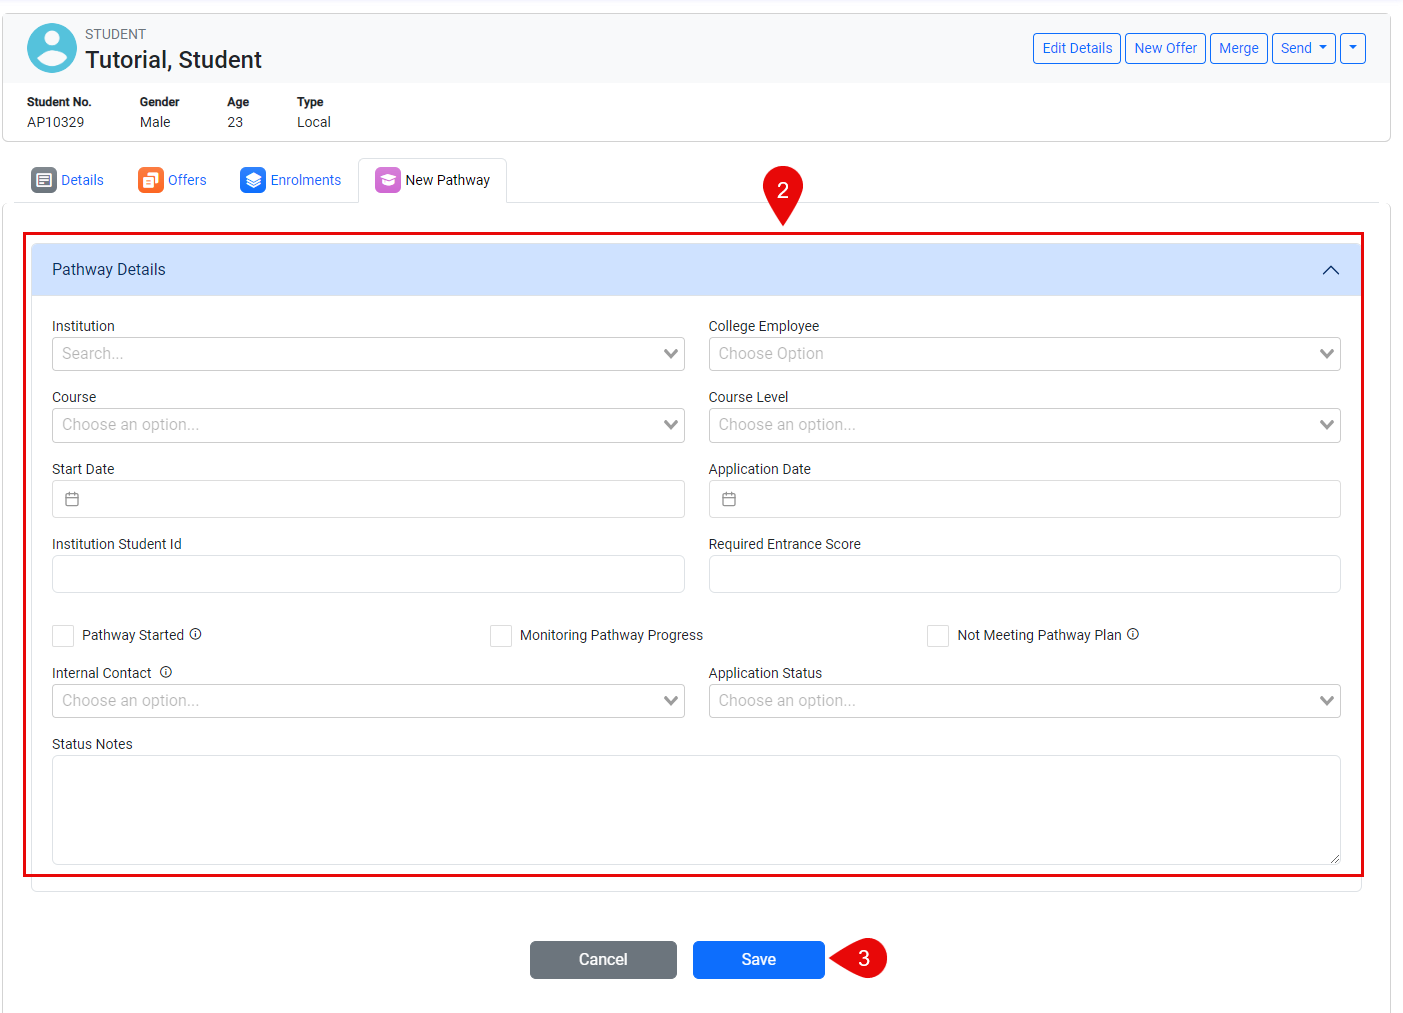Click the Internal Contact info icon
This screenshot has height=1013, width=1403.
pyautogui.click(x=166, y=672)
